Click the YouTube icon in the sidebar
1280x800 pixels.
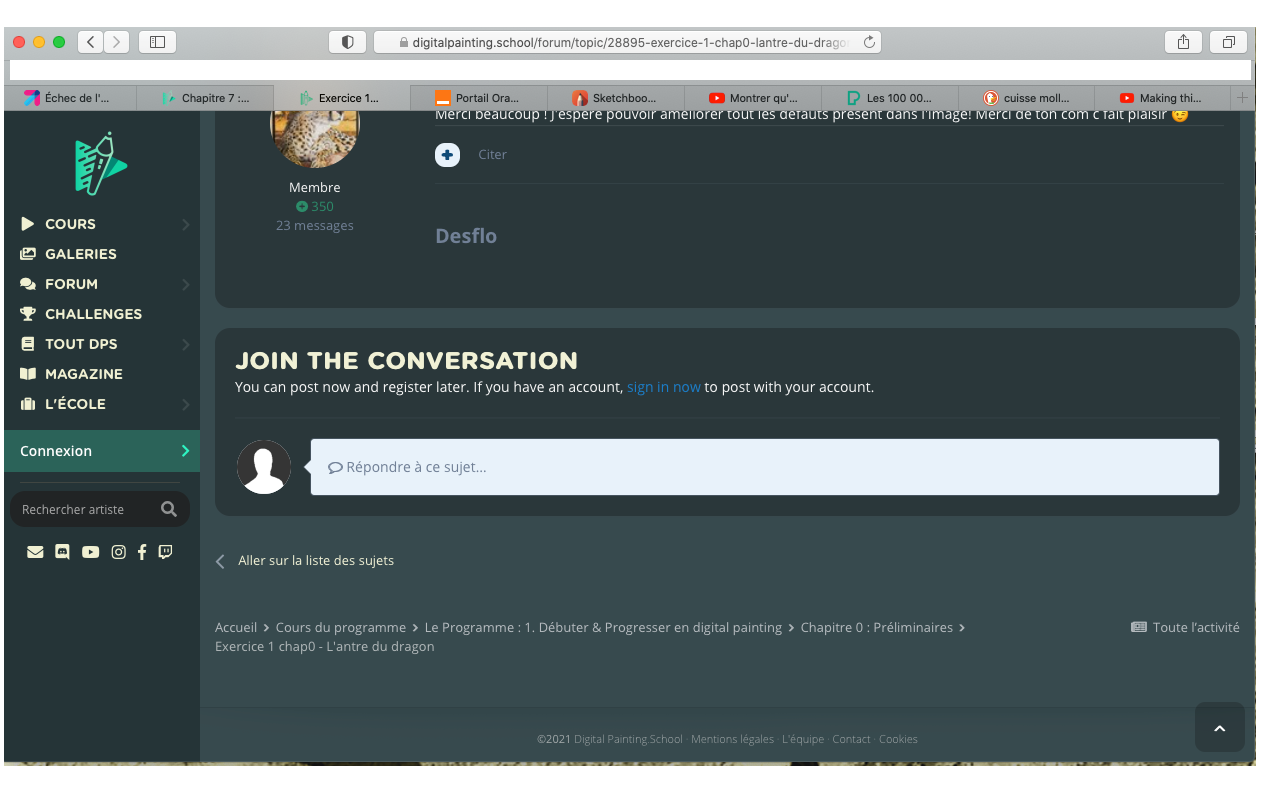[90, 552]
